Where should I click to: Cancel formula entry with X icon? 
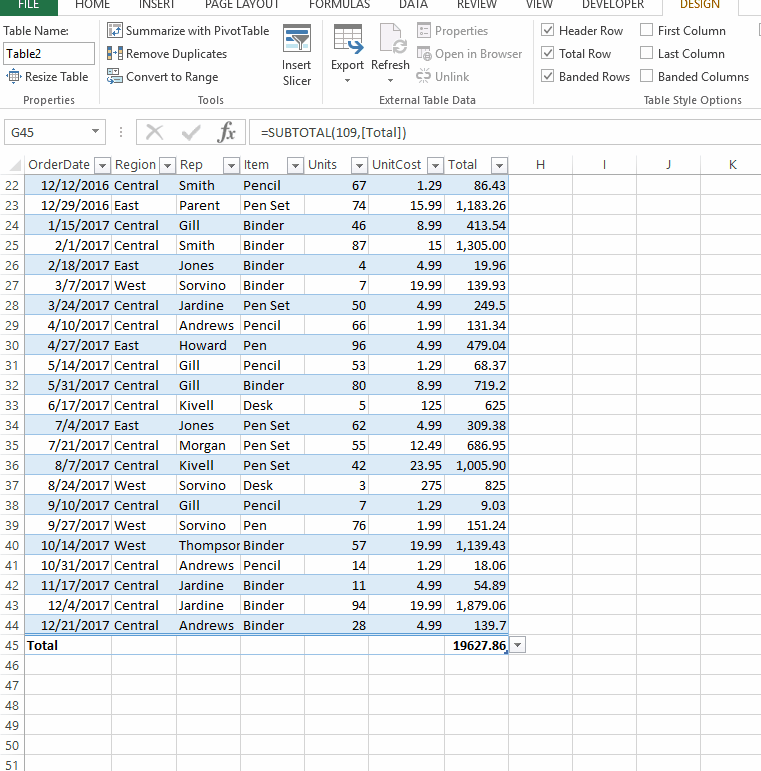(154, 132)
